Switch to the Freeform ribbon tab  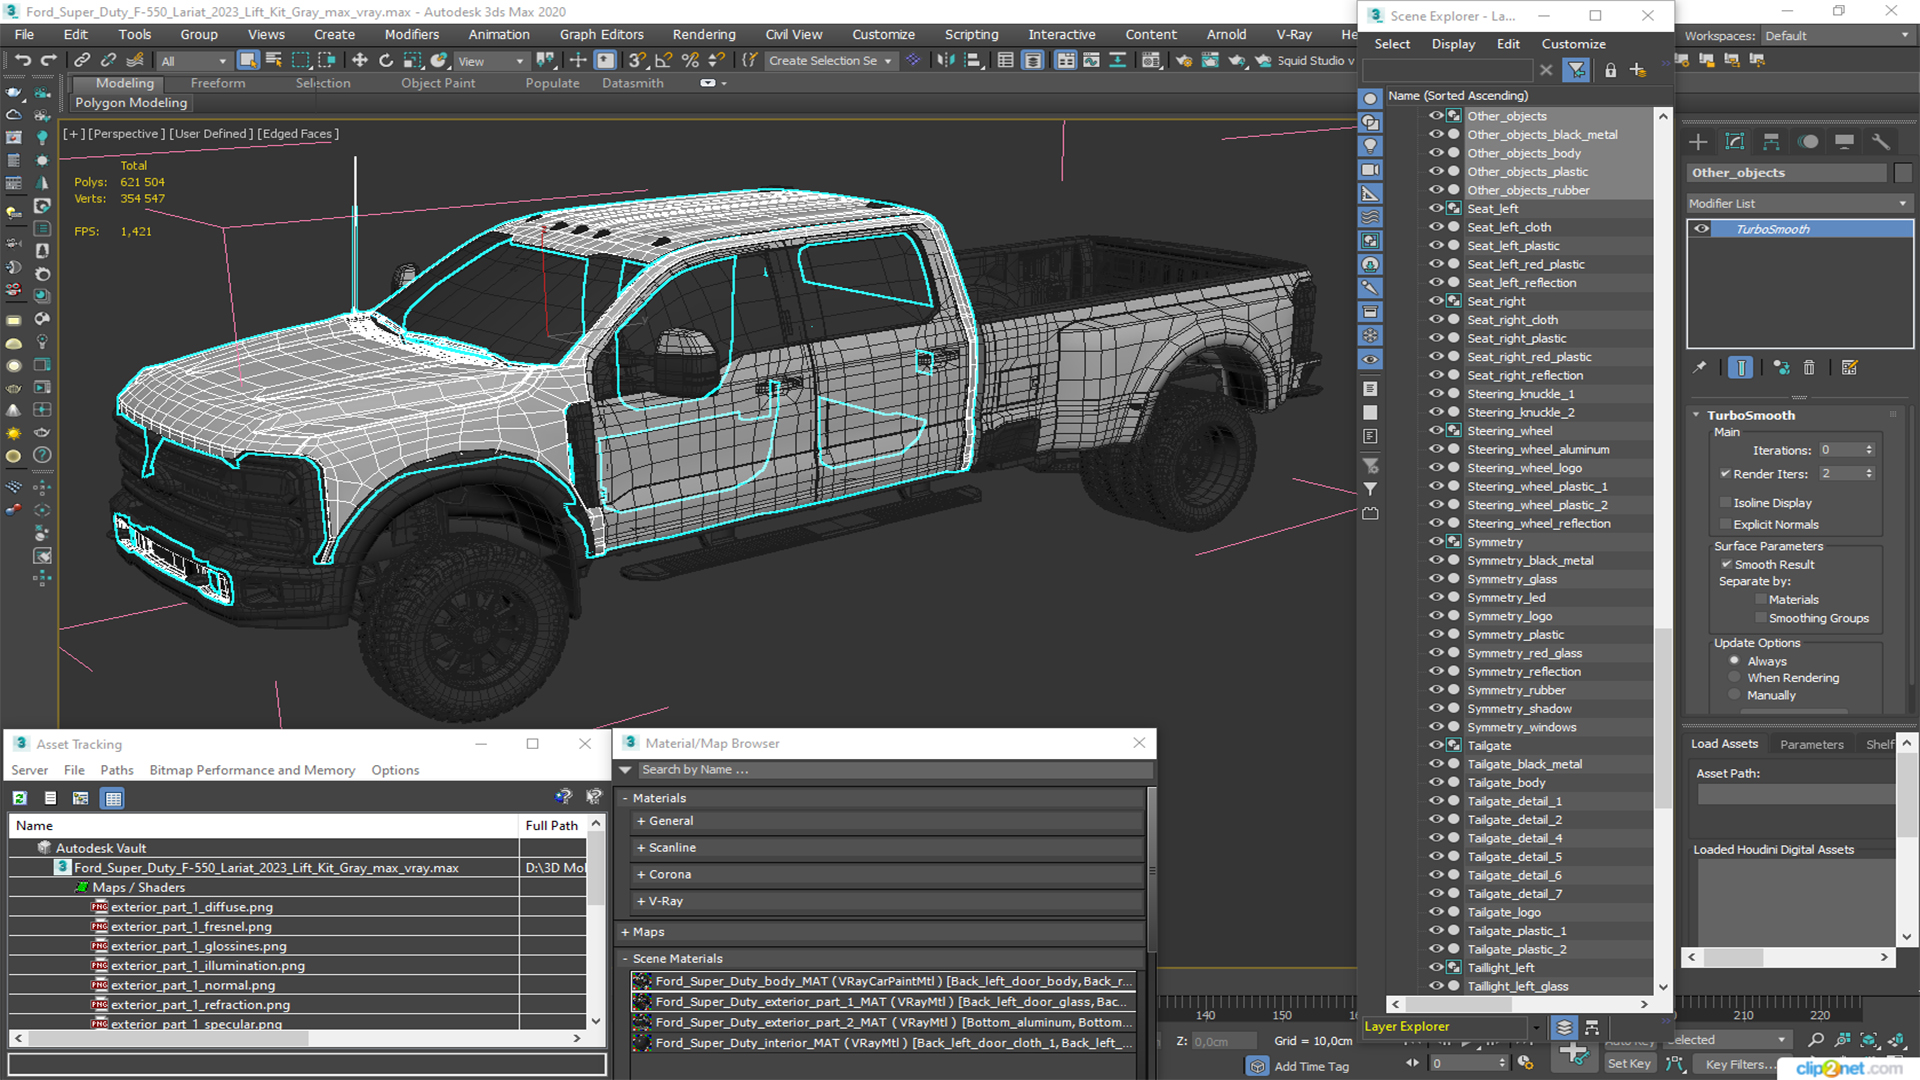point(218,83)
